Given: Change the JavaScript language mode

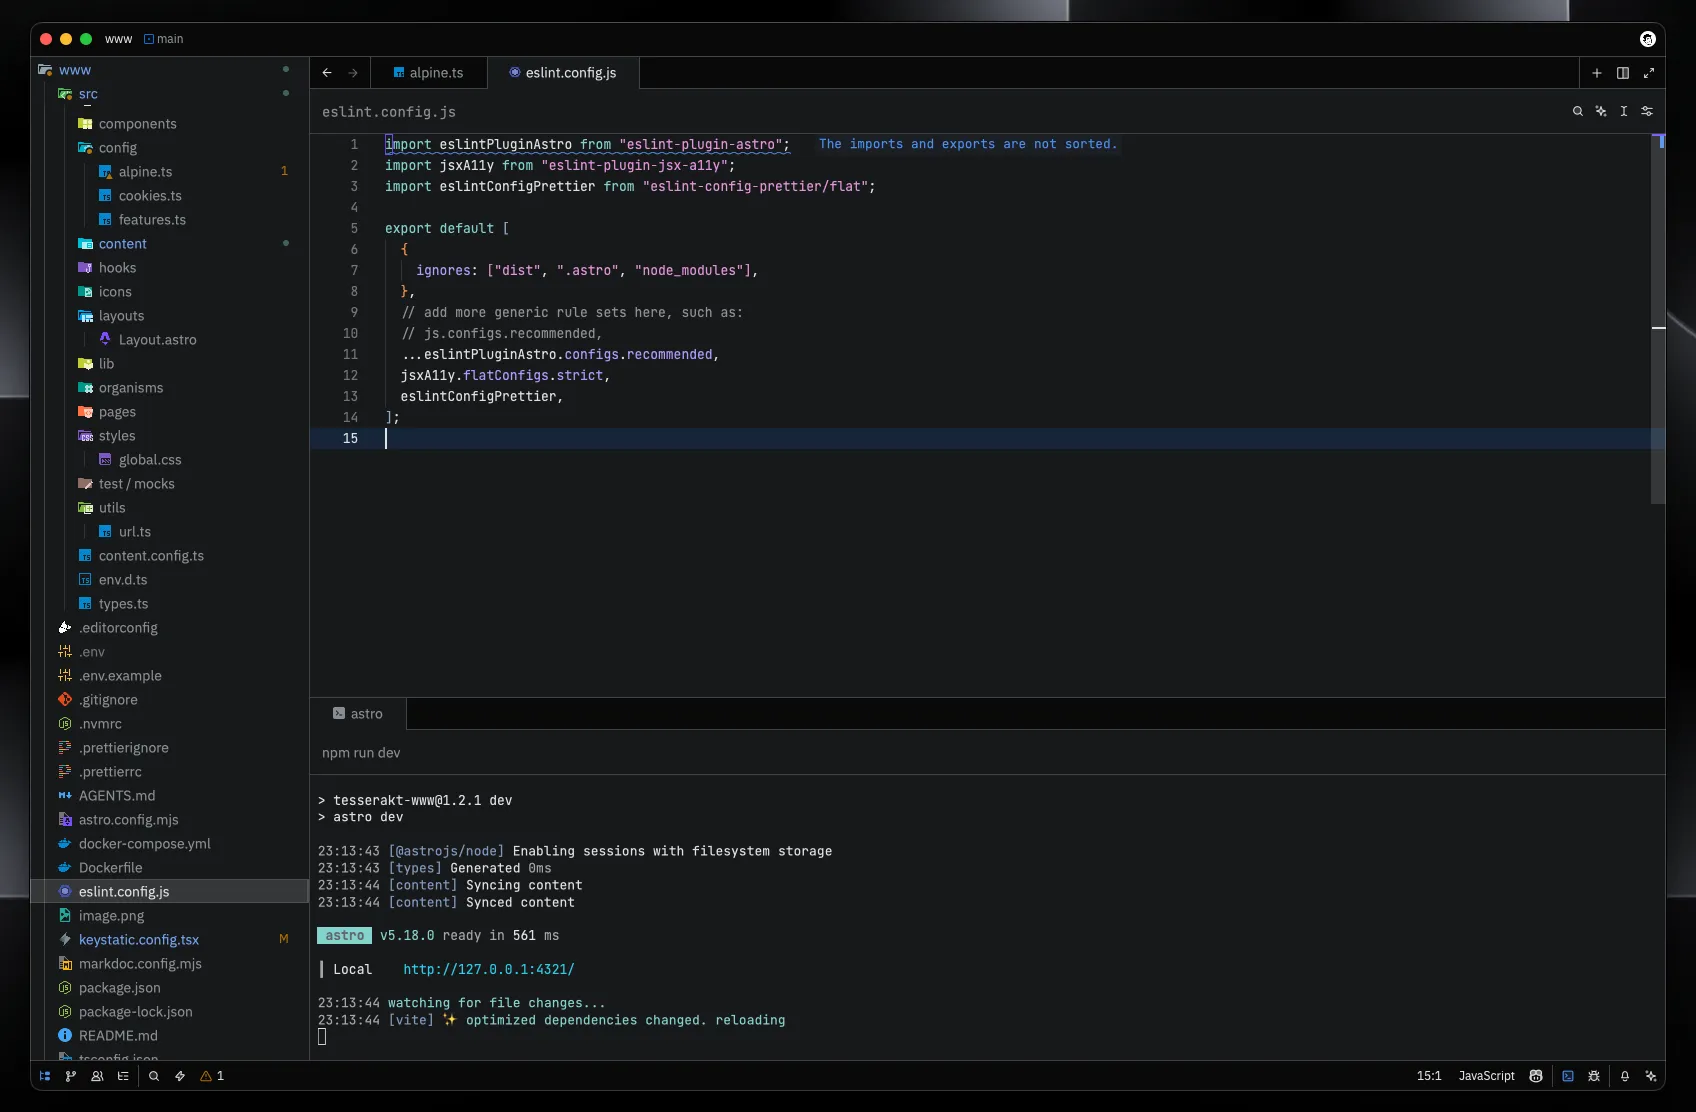Looking at the screenshot, I should tap(1486, 1076).
